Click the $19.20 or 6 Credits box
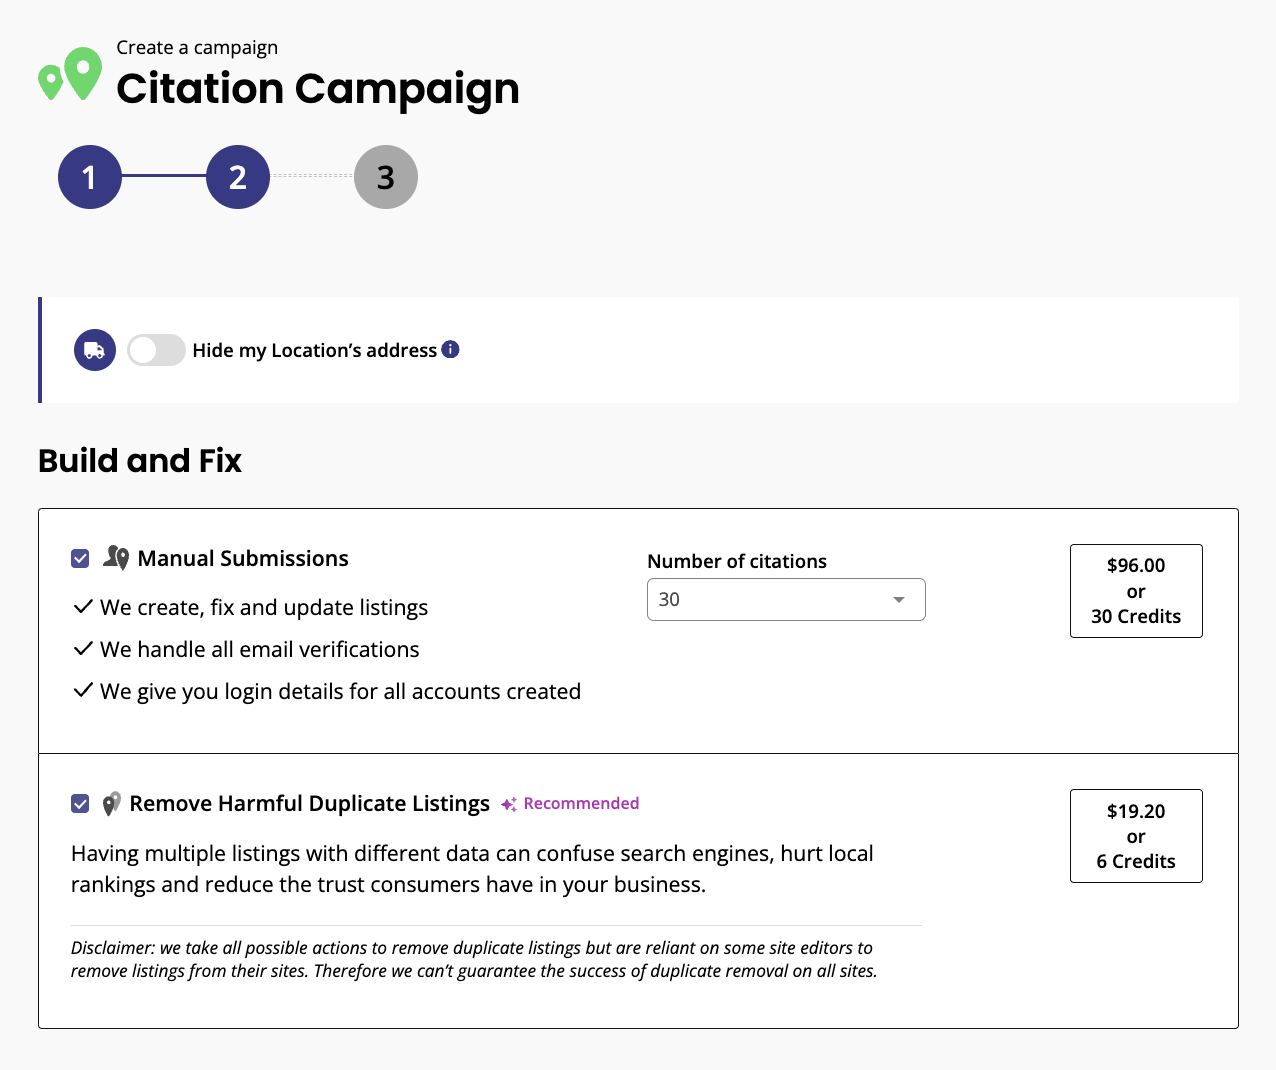1276x1070 pixels. coord(1136,836)
